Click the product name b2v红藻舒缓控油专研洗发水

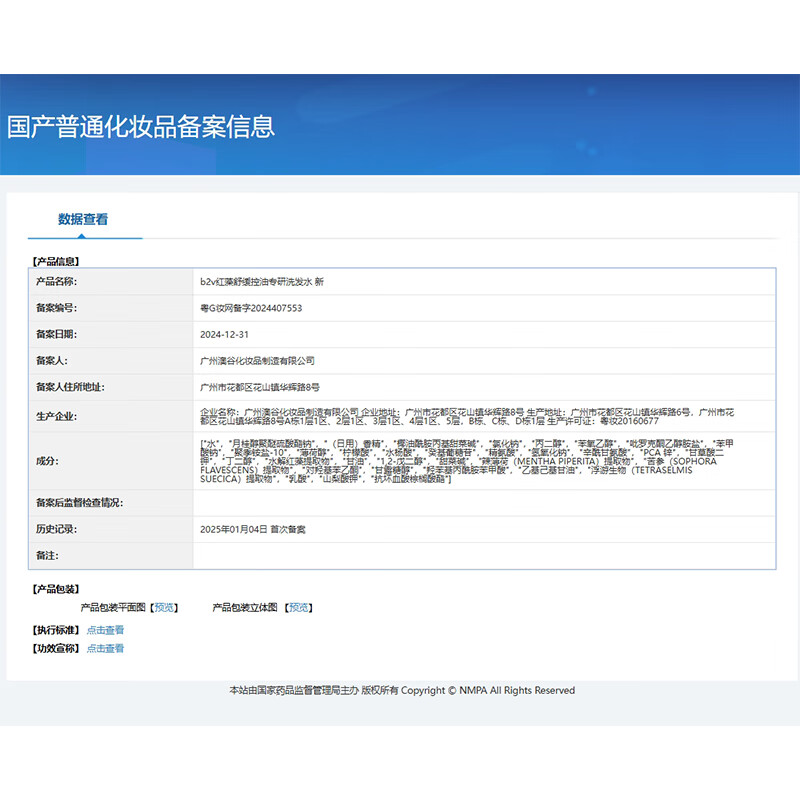coord(261,282)
